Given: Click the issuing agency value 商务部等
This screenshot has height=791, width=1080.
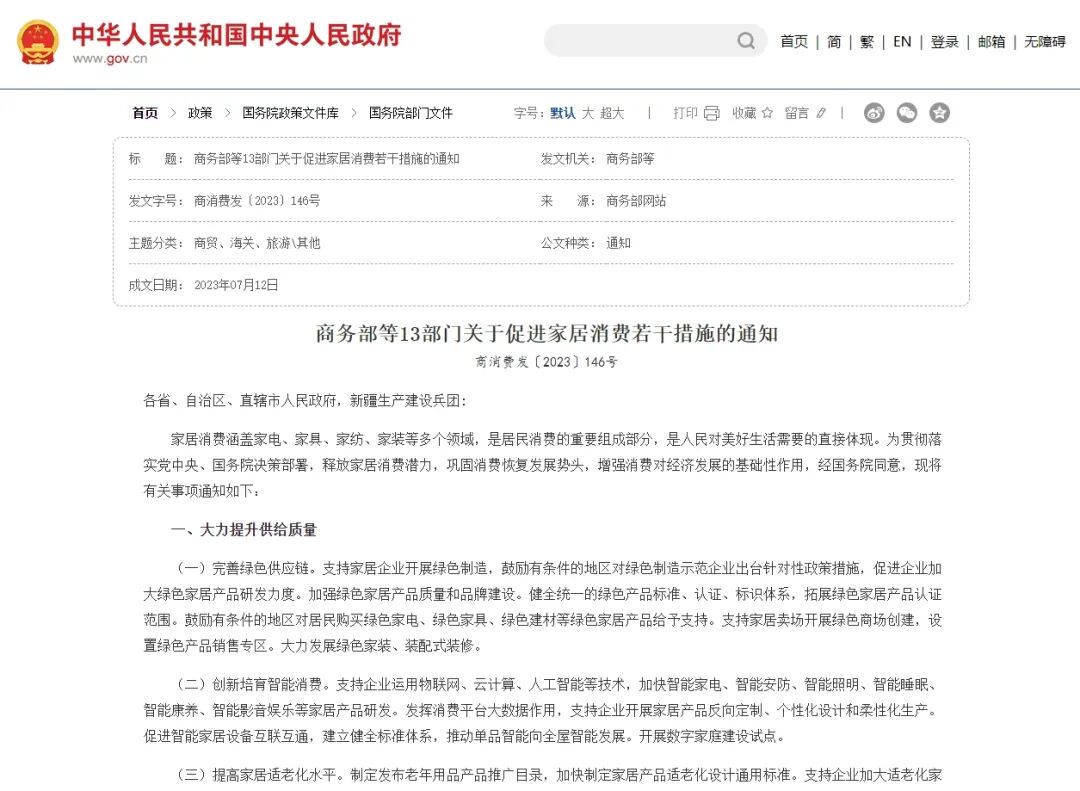Looking at the screenshot, I should pyautogui.click(x=630, y=158).
